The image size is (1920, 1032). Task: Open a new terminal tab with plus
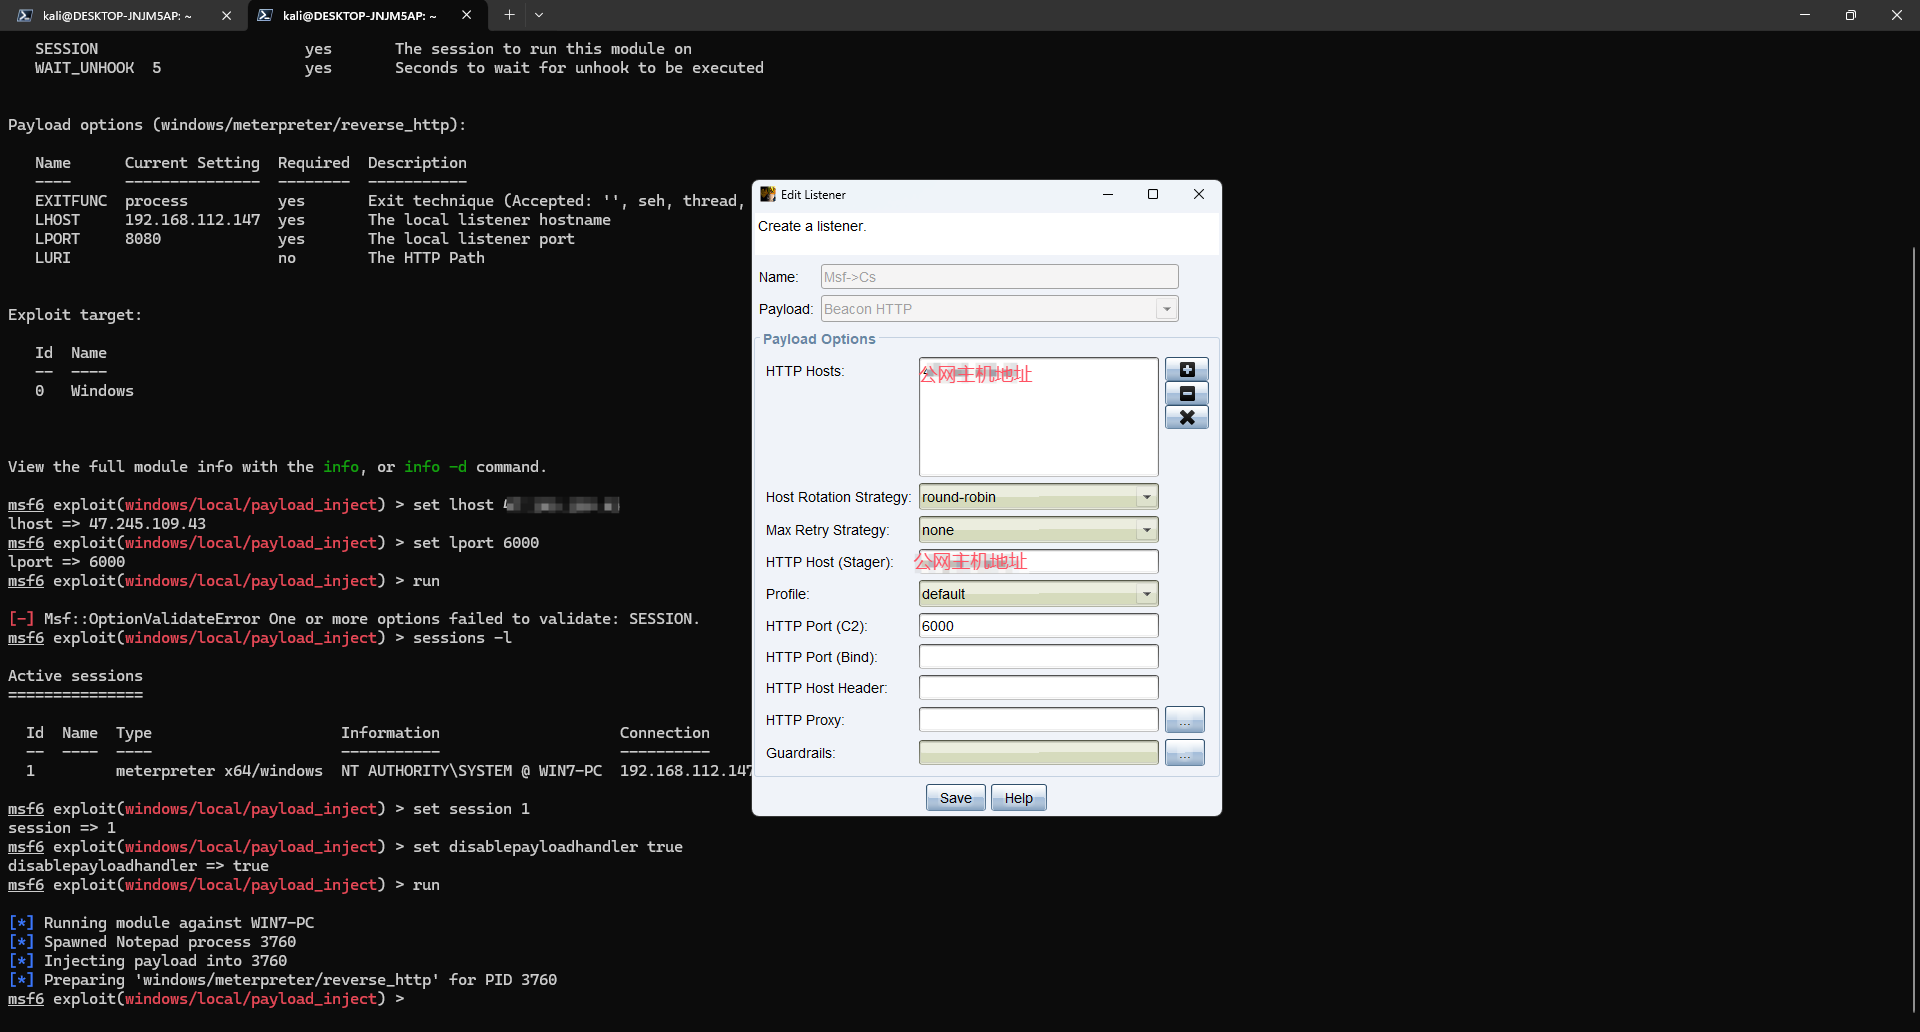(x=509, y=15)
